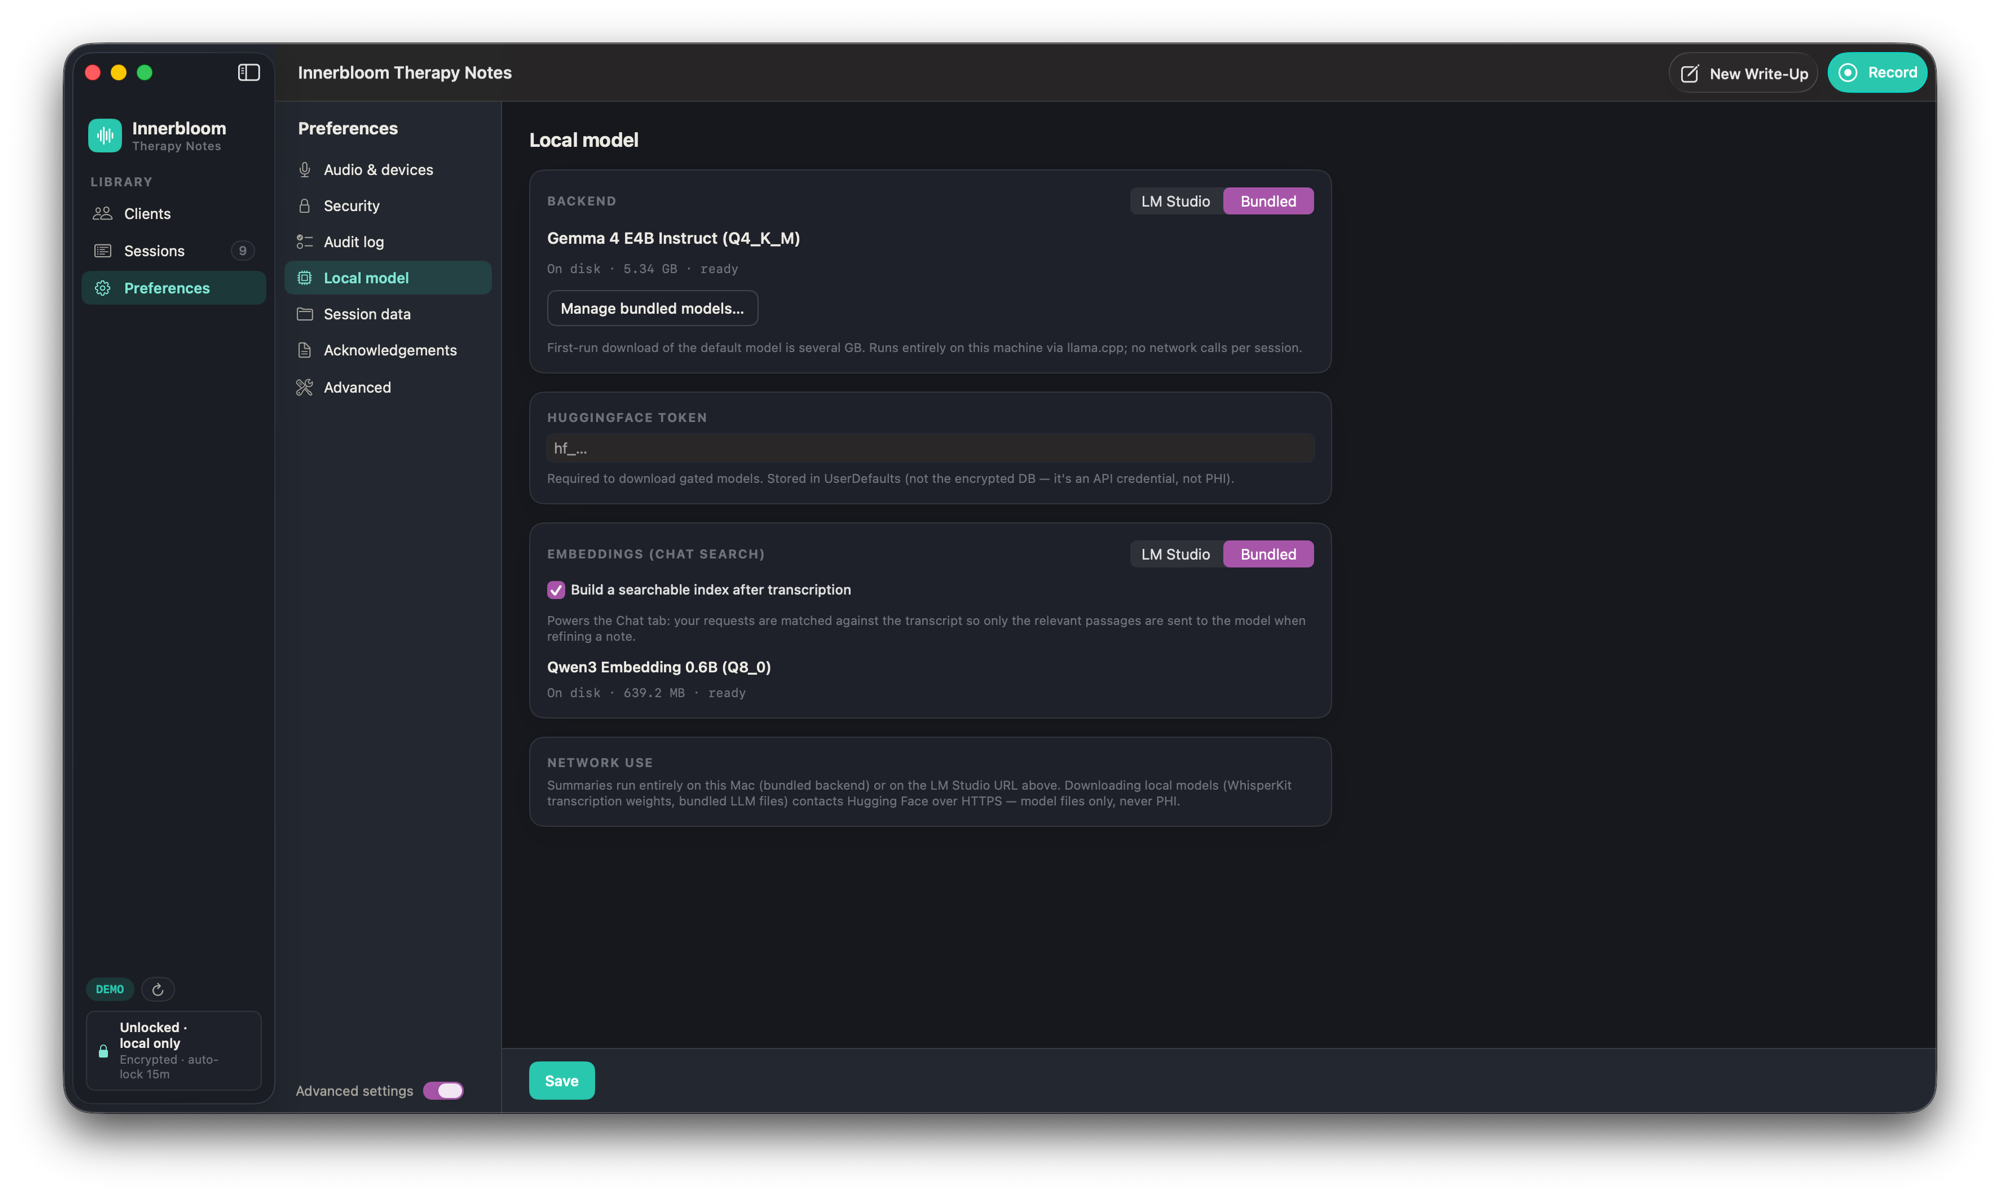This screenshot has width=2000, height=1197.
Task: Open the Security preferences
Action: (x=388, y=205)
